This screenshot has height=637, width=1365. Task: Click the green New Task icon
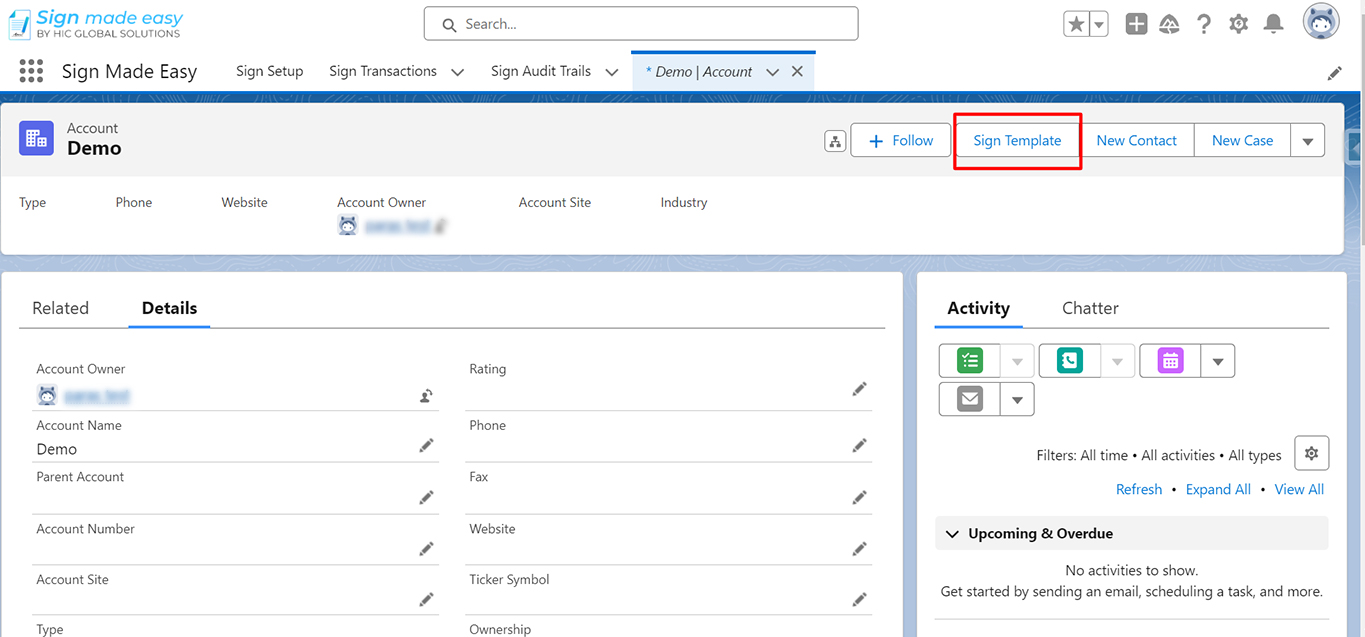click(970, 361)
